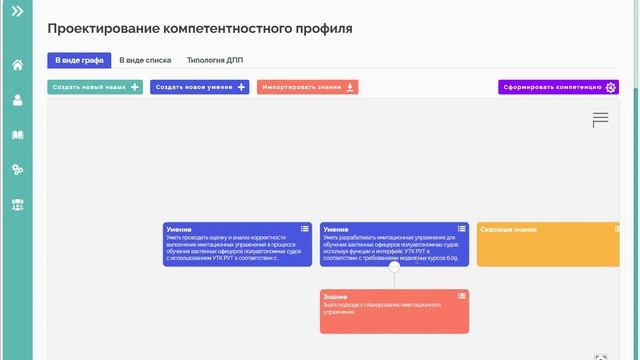Click 'Создать новое умение' button

(x=200, y=87)
